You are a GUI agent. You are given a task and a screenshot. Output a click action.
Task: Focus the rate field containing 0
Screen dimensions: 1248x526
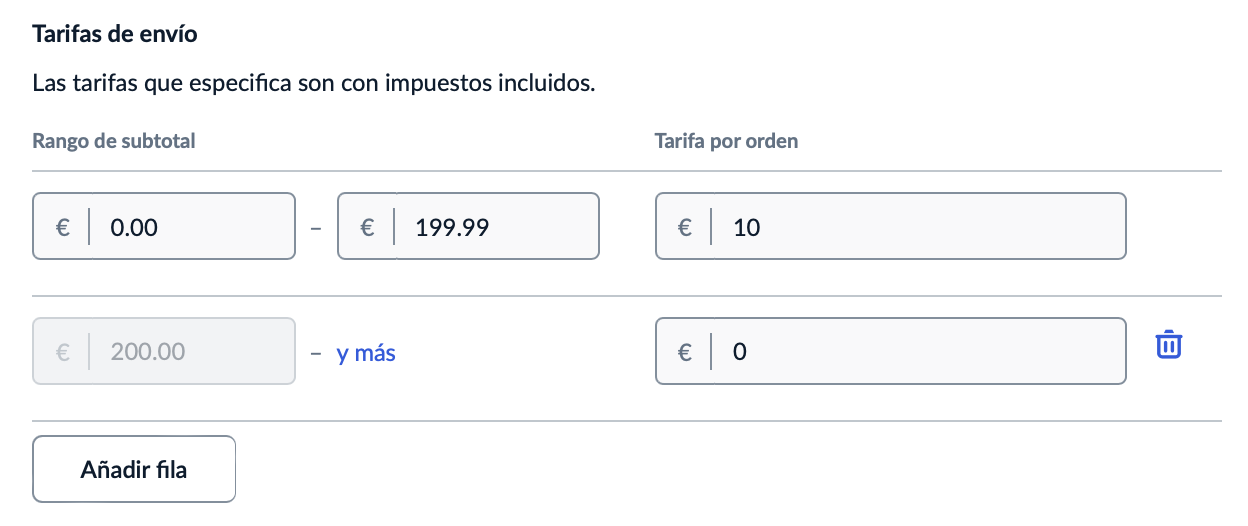891,351
